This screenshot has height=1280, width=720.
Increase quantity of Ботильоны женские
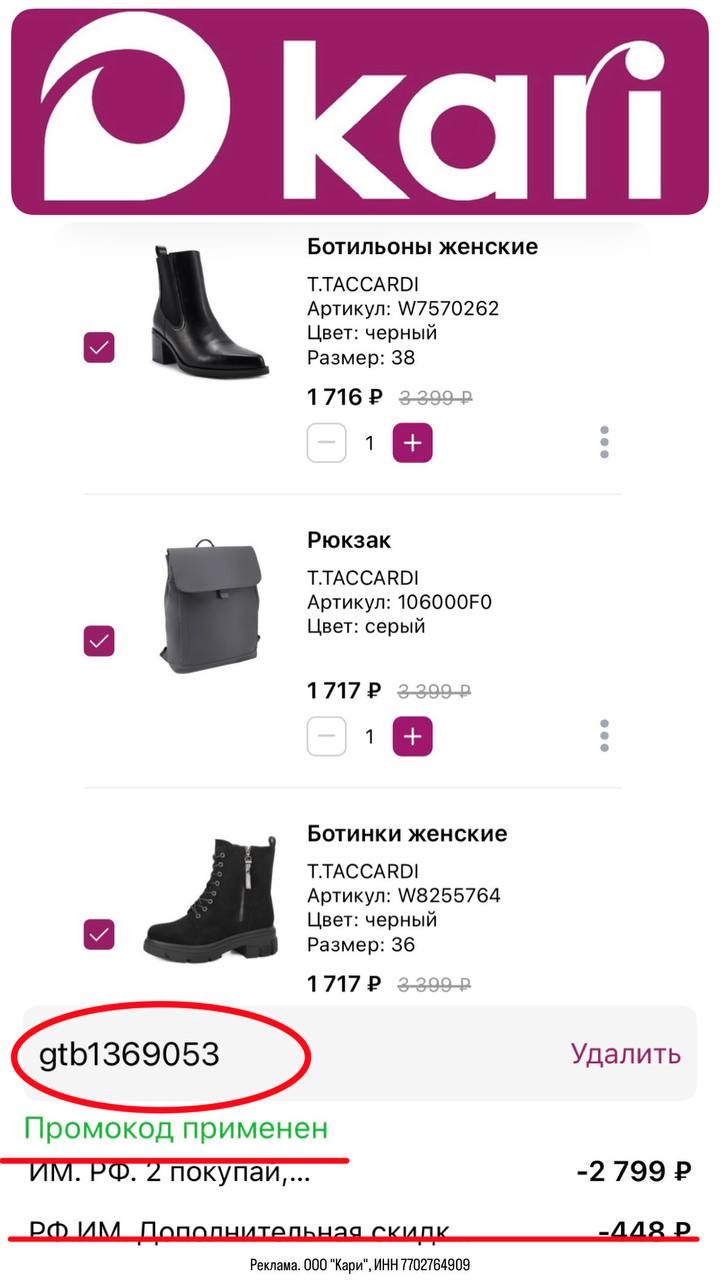click(412, 443)
